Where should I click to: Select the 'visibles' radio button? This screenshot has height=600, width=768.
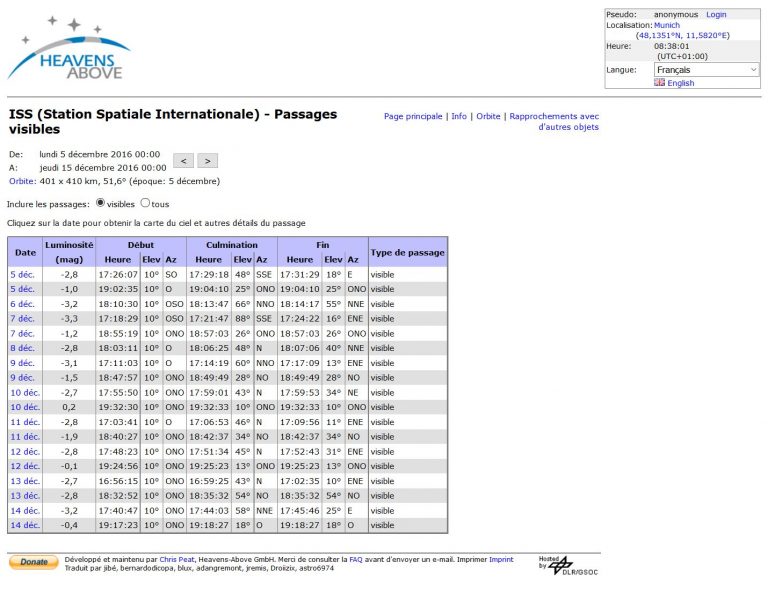click(x=100, y=202)
